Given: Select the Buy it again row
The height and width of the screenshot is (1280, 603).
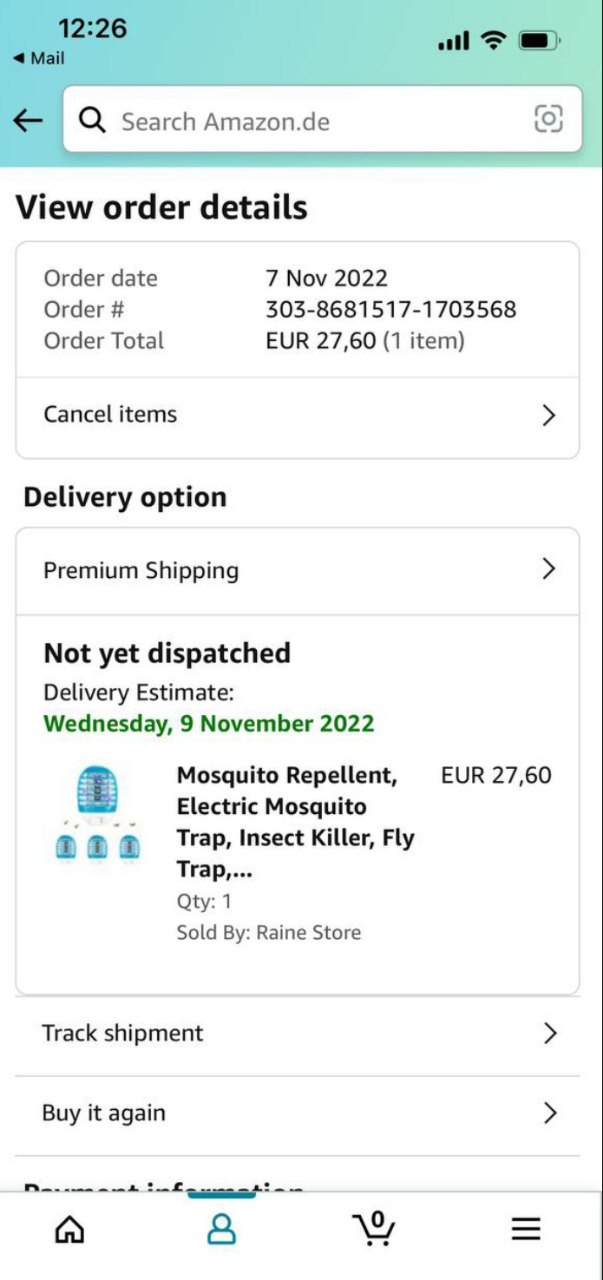Looking at the screenshot, I should pos(104,1113).
